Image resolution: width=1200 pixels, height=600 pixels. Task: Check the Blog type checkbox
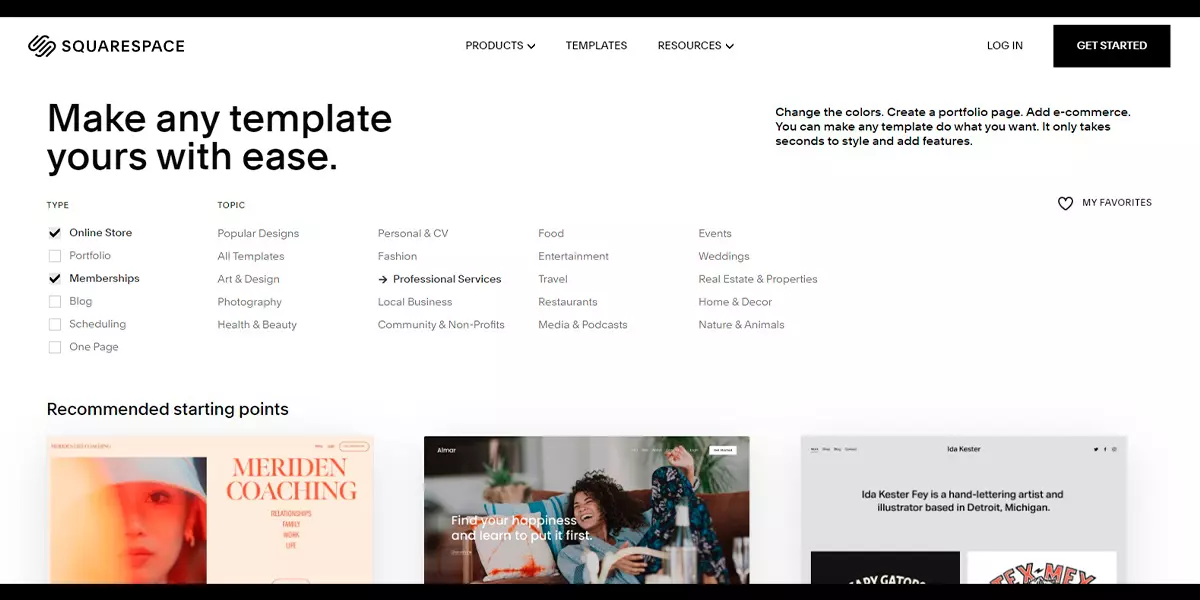click(x=55, y=301)
